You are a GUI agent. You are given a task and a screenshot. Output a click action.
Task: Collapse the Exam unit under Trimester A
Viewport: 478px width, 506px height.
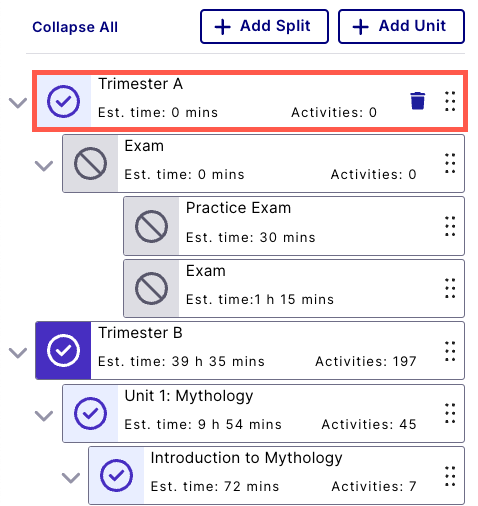click(x=44, y=165)
